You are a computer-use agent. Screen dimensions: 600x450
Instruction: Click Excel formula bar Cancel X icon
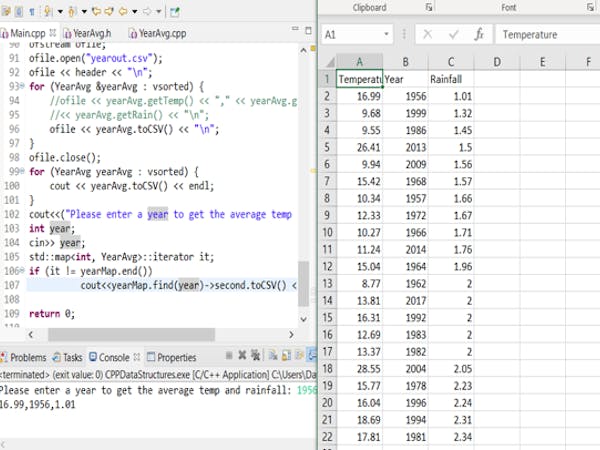click(x=428, y=35)
